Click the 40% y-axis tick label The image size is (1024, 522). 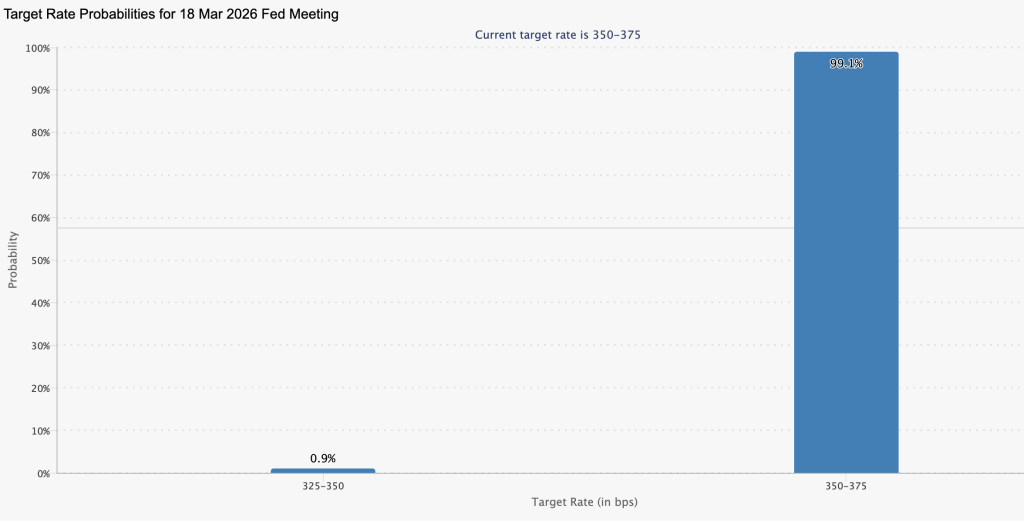click(40, 303)
